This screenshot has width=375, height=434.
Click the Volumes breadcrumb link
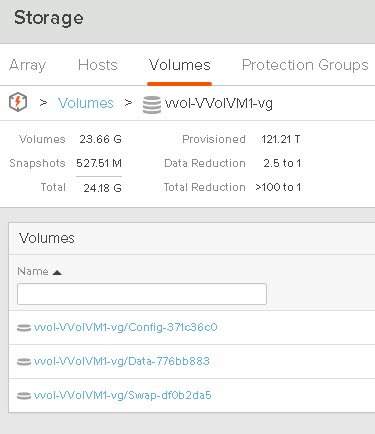(86, 103)
